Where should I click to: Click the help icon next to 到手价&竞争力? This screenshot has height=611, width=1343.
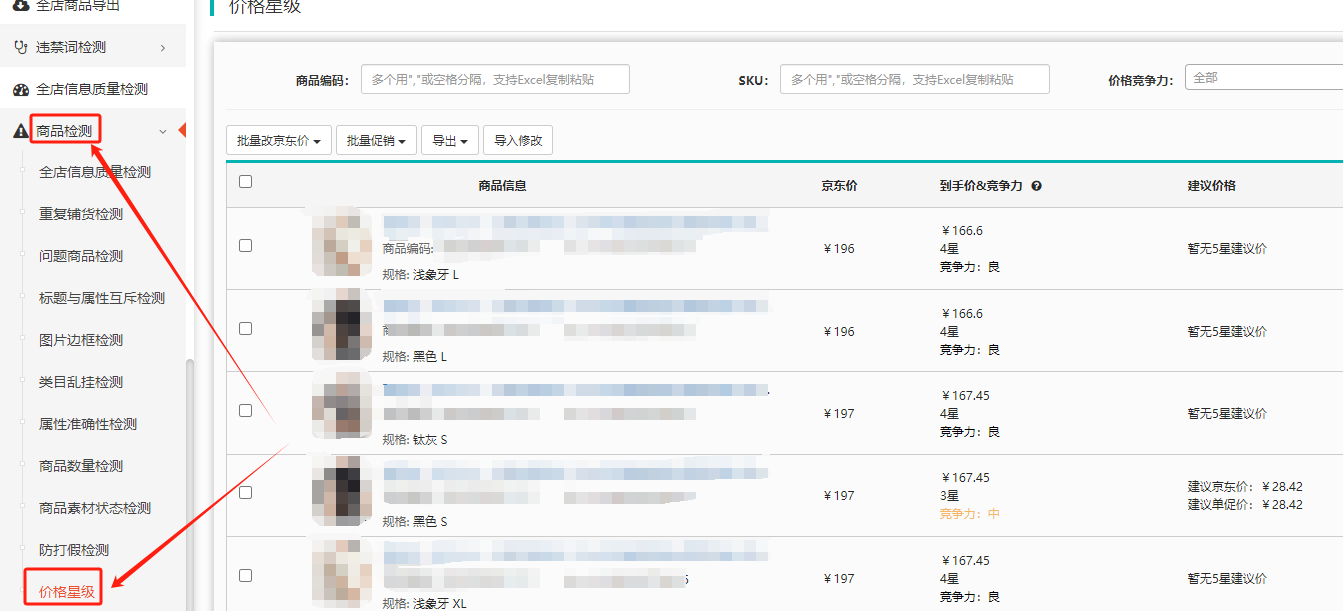coord(1036,186)
